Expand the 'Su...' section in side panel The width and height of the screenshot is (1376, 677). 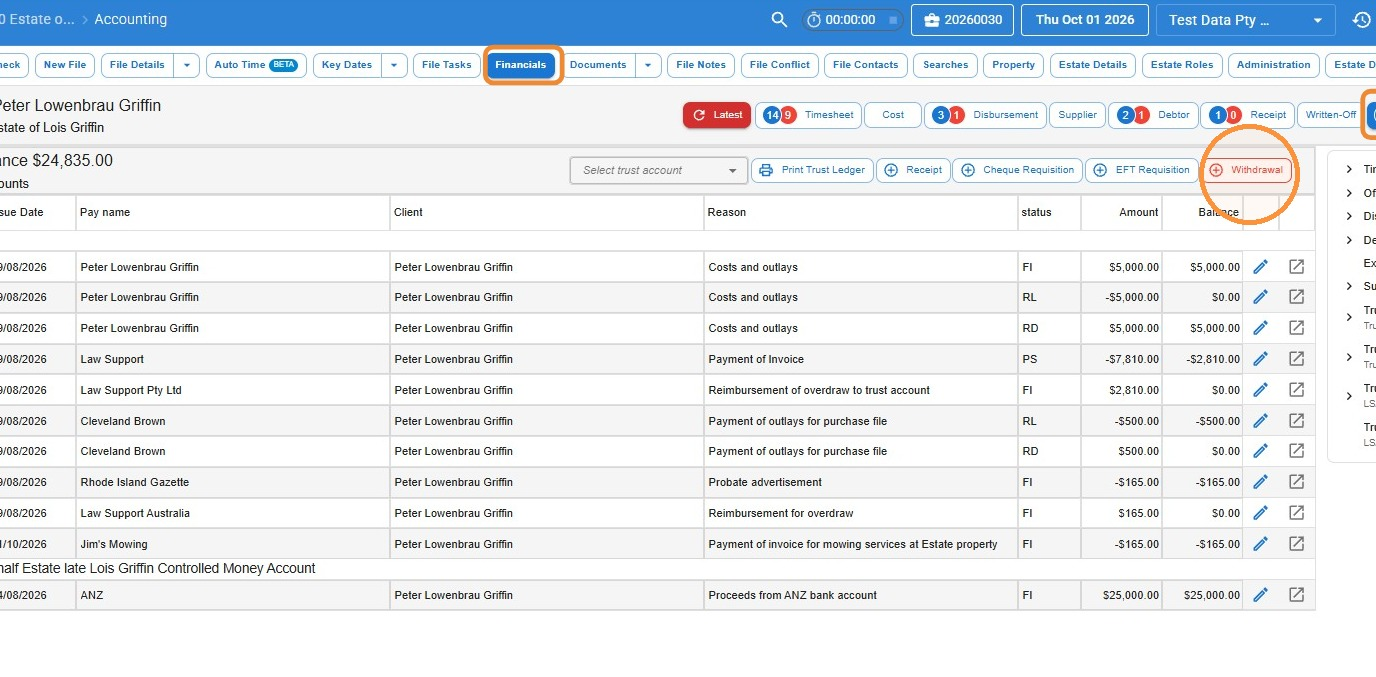pyautogui.click(x=1349, y=286)
